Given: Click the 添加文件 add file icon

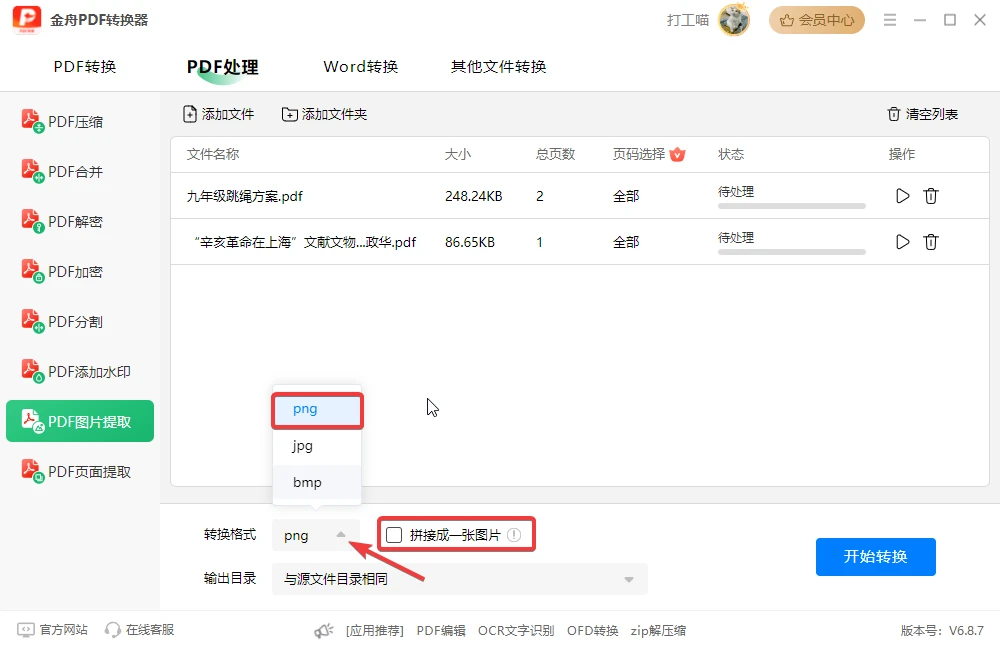Looking at the screenshot, I should (x=190, y=114).
